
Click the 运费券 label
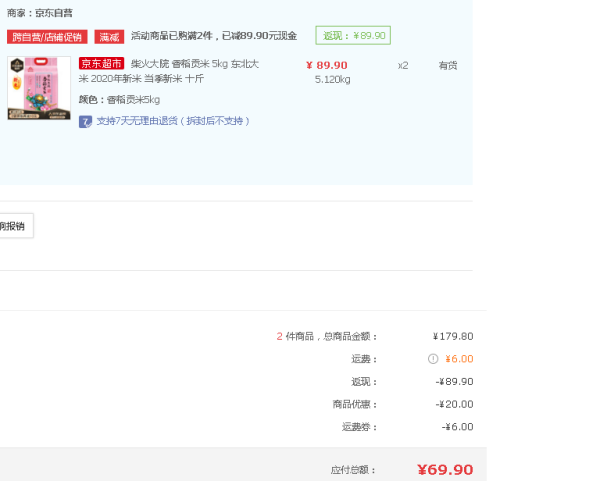[359, 427]
